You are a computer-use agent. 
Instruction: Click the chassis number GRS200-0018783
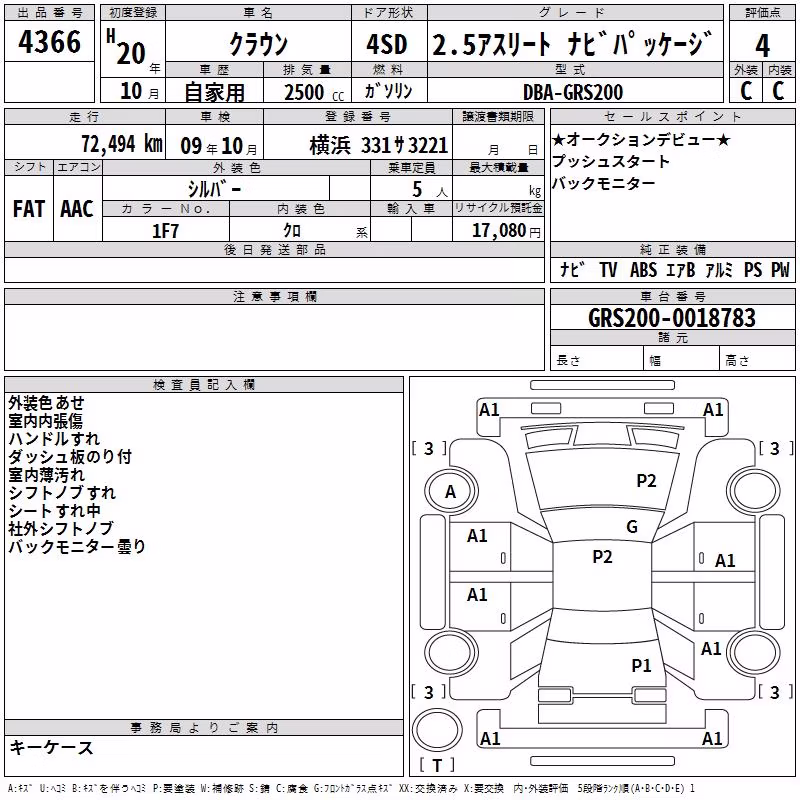[672, 318]
